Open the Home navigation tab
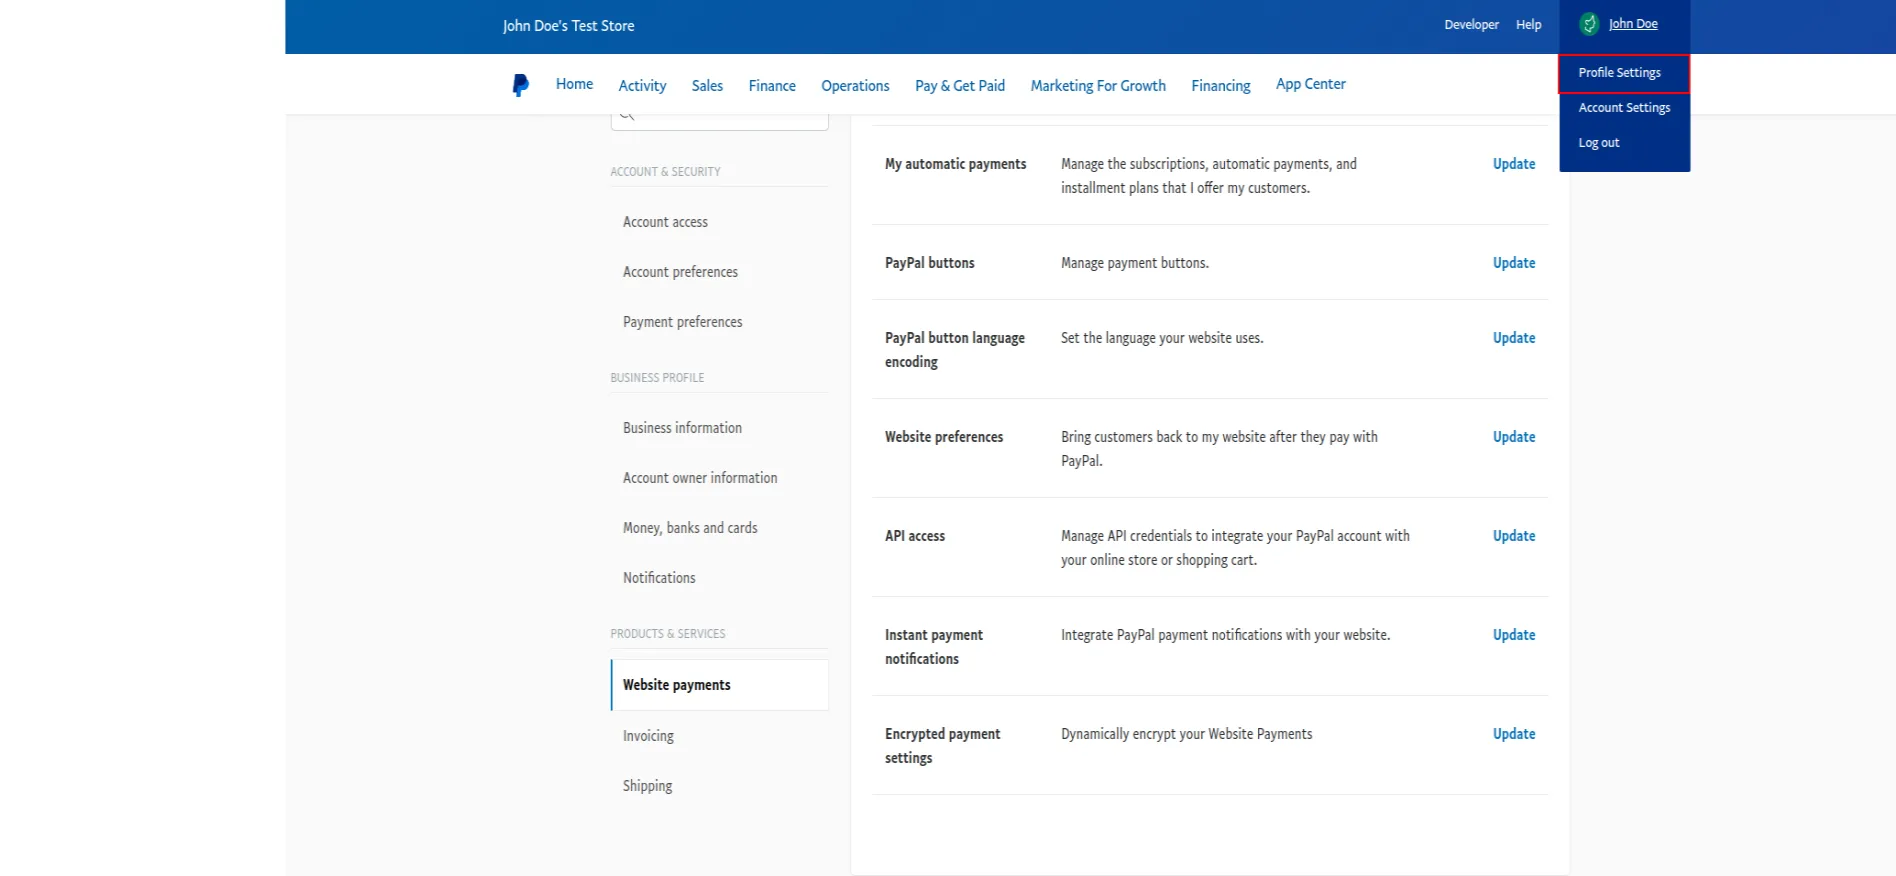This screenshot has height=876, width=1896. [574, 84]
